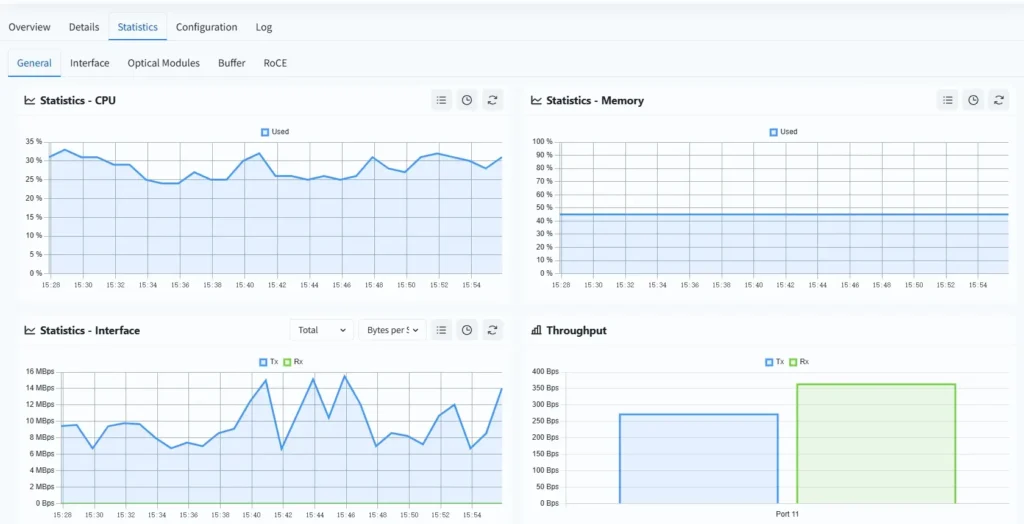Open list view in Statistics - Interface panel
Screen dimensions: 1024x524
pos(442,330)
